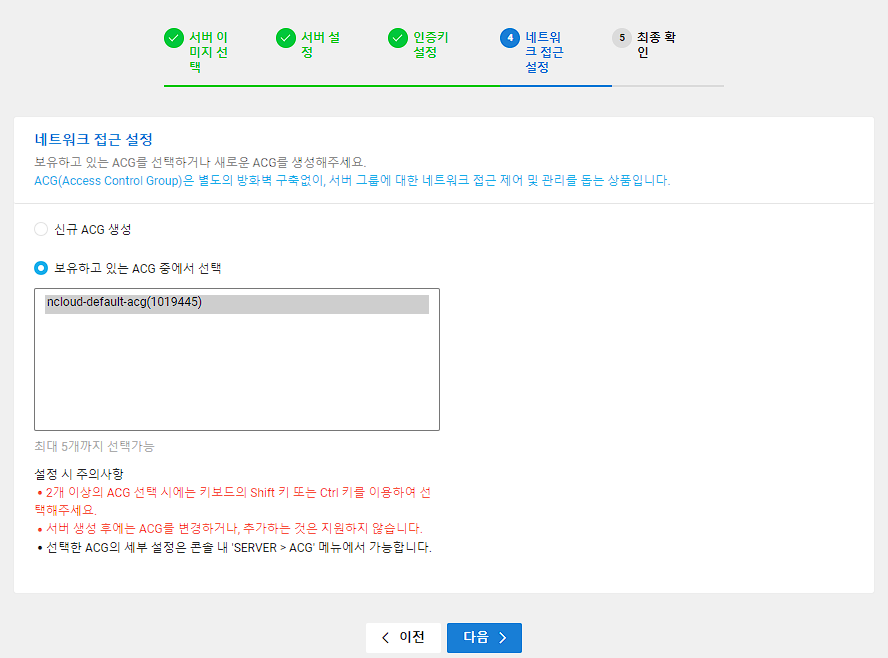Click the ACG(Access Control Group) description text
This screenshot has height=658, width=888.
tap(352, 181)
